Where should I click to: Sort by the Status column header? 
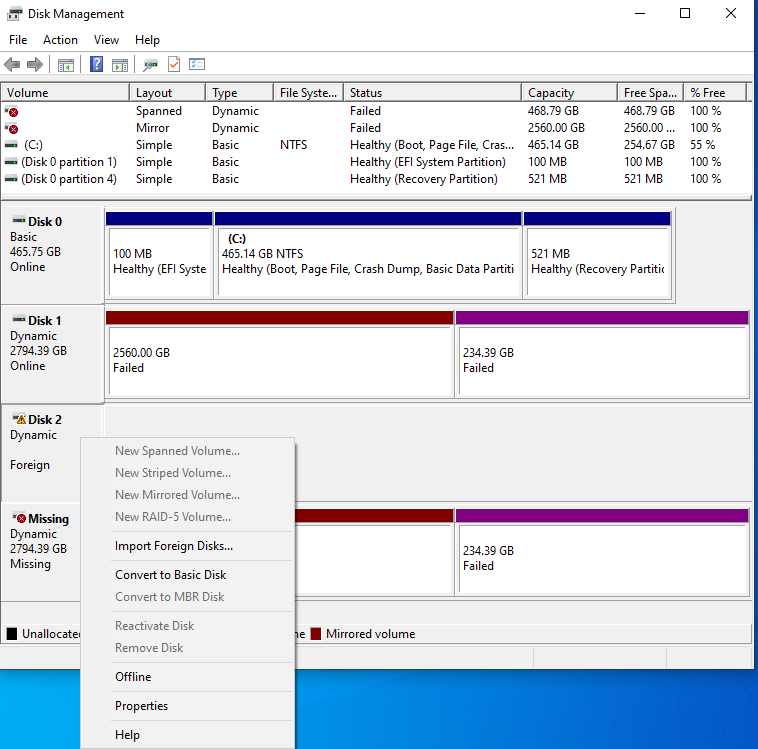tap(433, 92)
